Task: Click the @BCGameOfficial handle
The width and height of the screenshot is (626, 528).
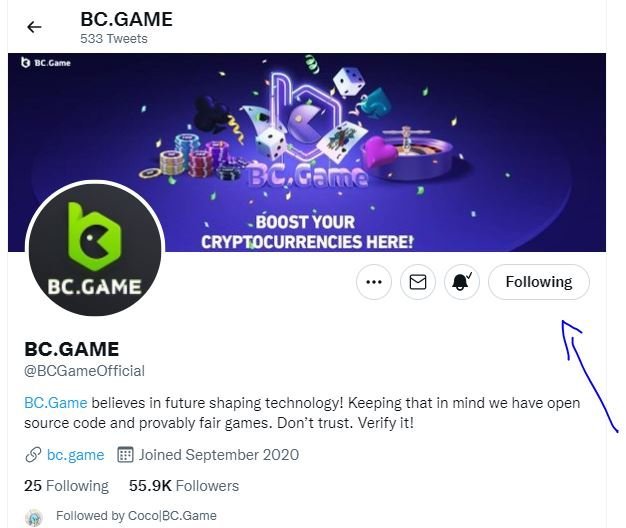Action: (84, 371)
